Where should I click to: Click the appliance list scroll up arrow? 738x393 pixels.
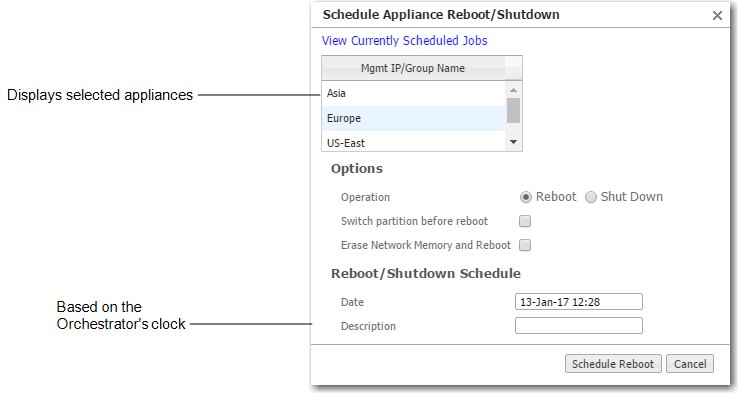[x=513, y=89]
